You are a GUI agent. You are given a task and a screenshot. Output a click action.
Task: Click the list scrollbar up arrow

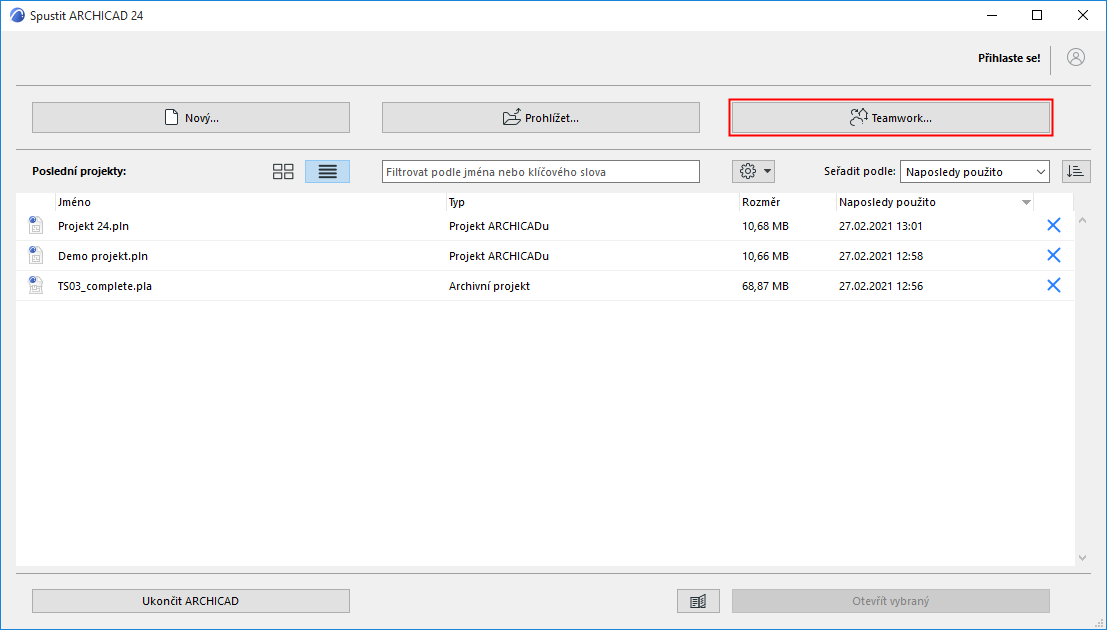(x=1082, y=221)
